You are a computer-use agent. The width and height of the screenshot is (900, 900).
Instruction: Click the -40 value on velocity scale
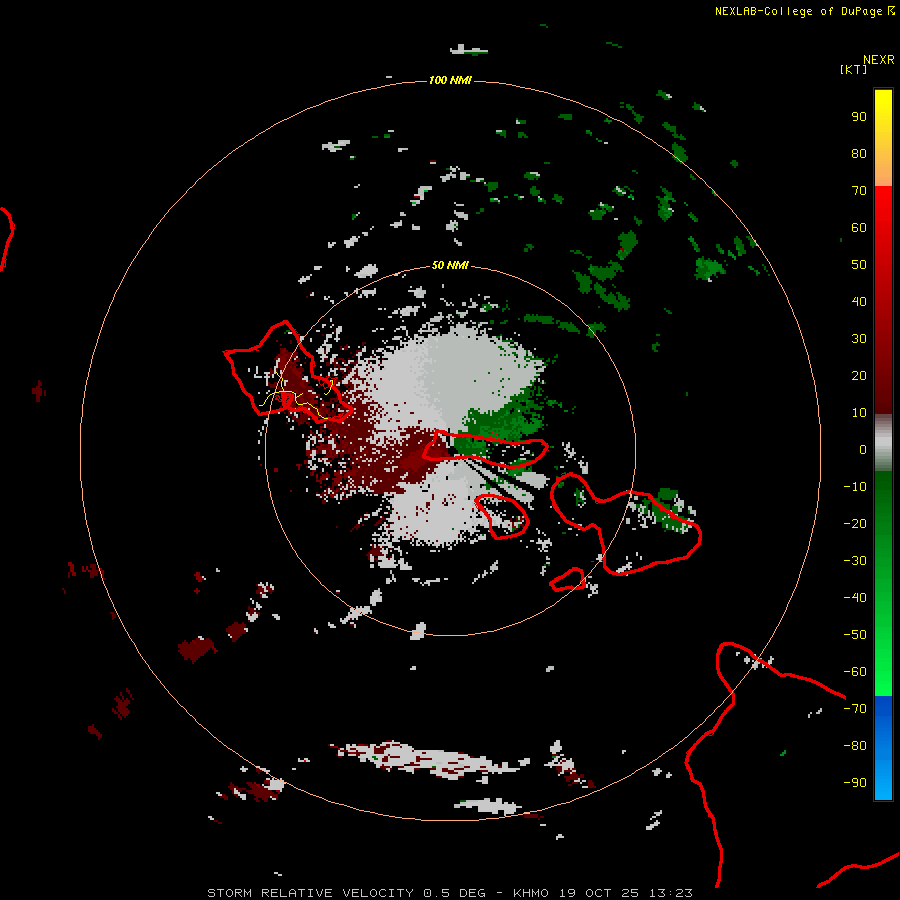(x=855, y=598)
